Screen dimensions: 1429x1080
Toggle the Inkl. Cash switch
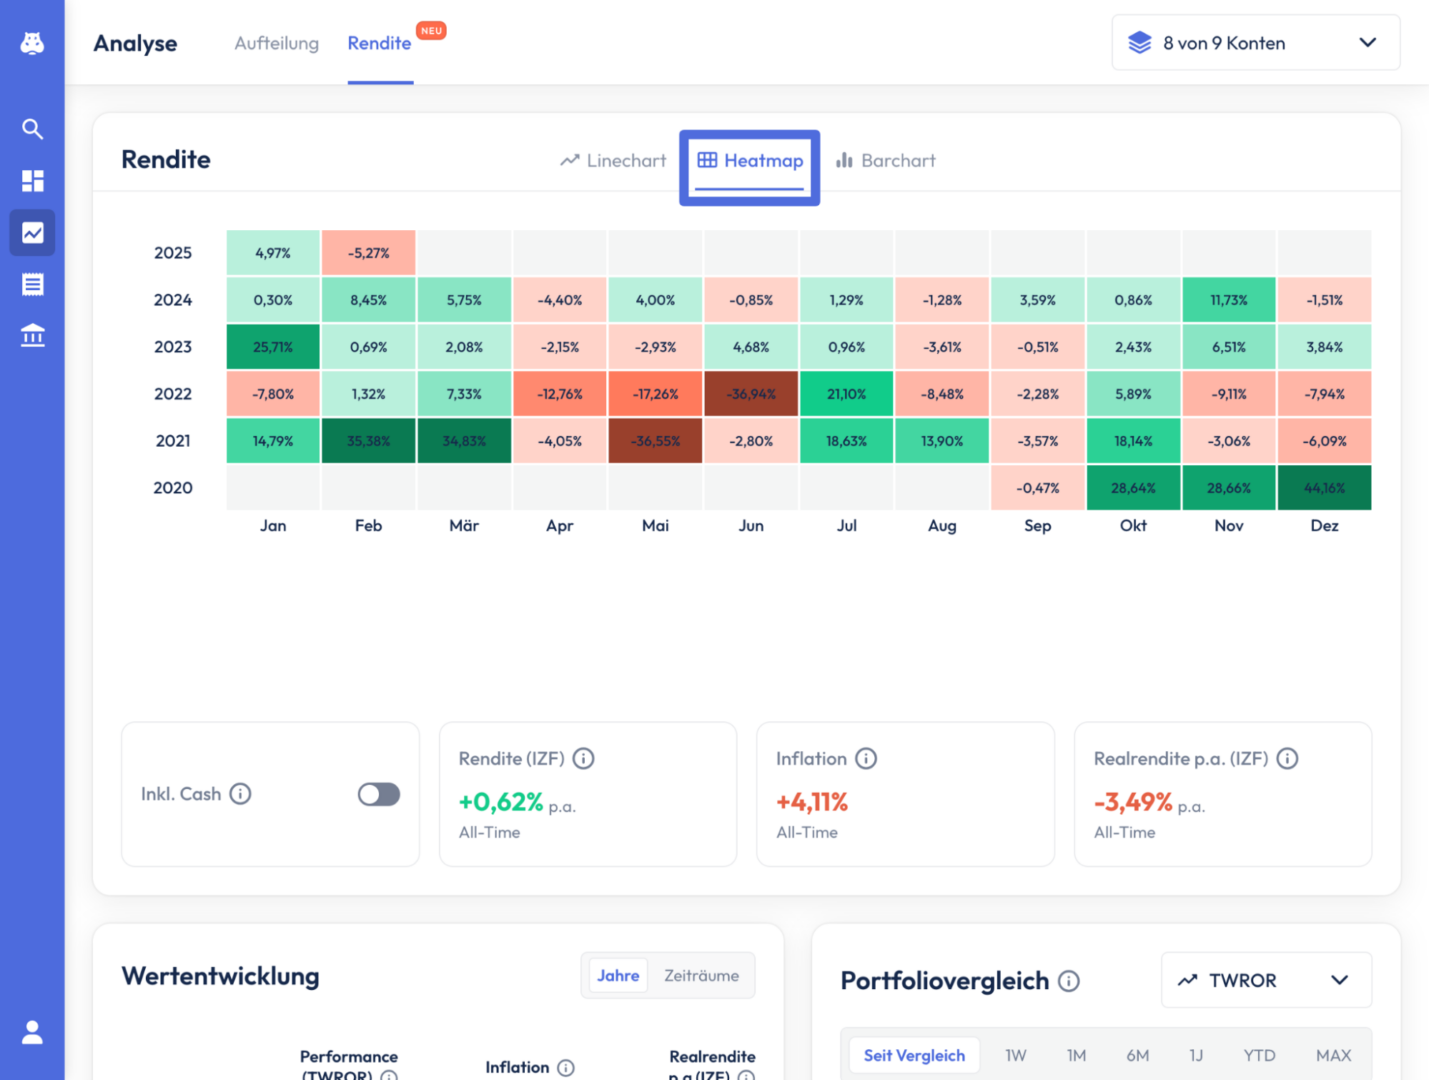coord(379,794)
